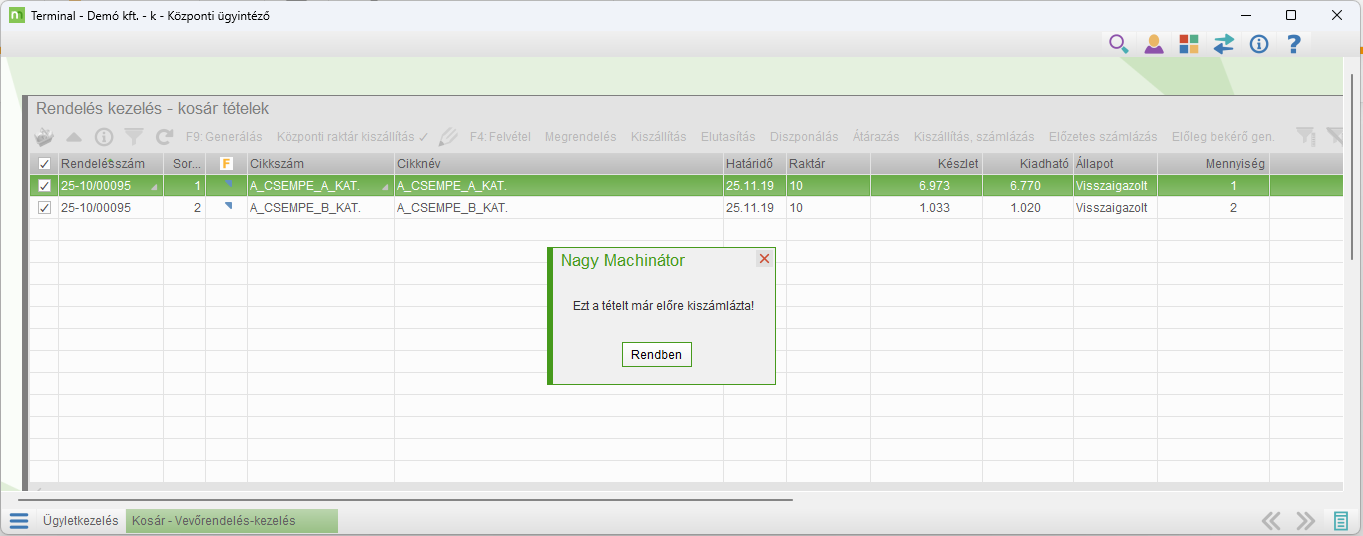This screenshot has width=1363, height=536.
Task: Sort by the Készlet column header
Action: (926, 164)
